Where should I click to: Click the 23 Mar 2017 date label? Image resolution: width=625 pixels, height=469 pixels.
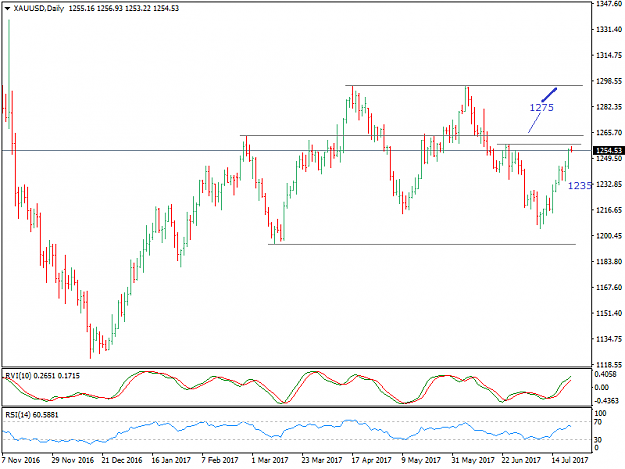coord(321,460)
